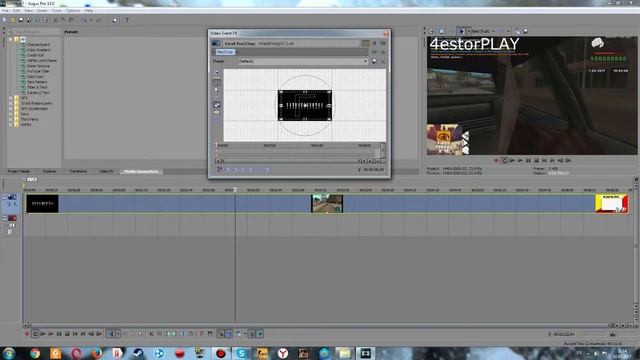Viewport: 640px width, 360px height.
Task: Jump to the last keyframe in Pan/Crop
Action: click(251, 170)
